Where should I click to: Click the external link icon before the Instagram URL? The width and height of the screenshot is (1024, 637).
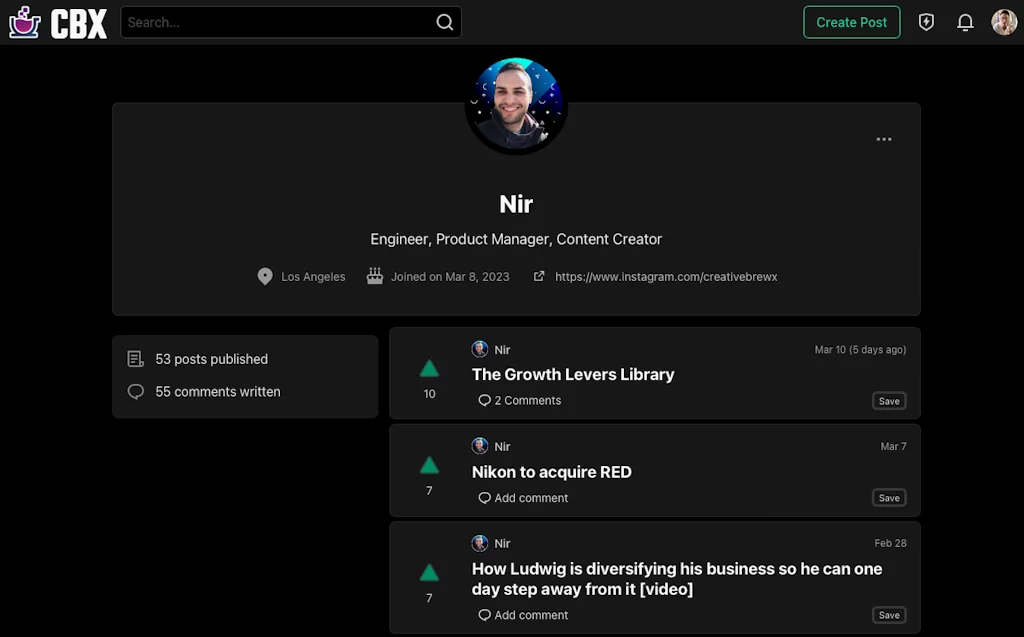(539, 276)
